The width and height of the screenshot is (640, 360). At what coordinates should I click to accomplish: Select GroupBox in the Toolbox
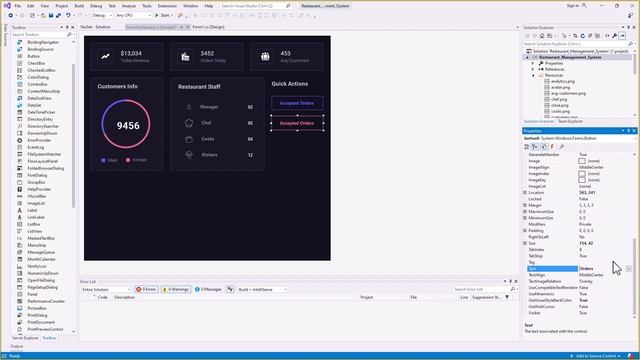[36, 182]
